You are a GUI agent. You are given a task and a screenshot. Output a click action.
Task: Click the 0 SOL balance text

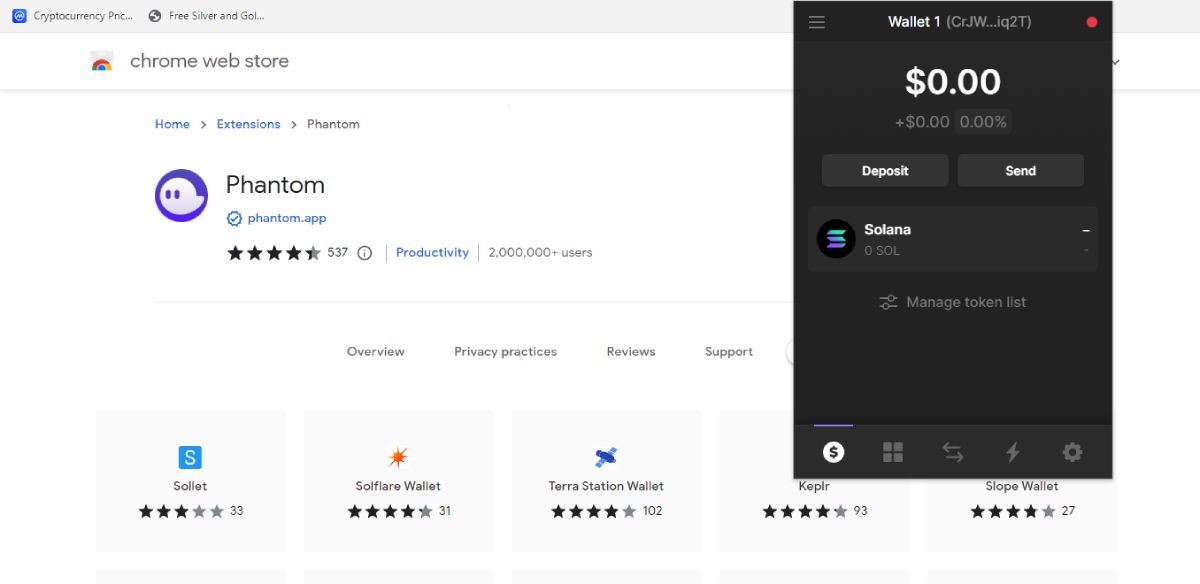[882, 251]
